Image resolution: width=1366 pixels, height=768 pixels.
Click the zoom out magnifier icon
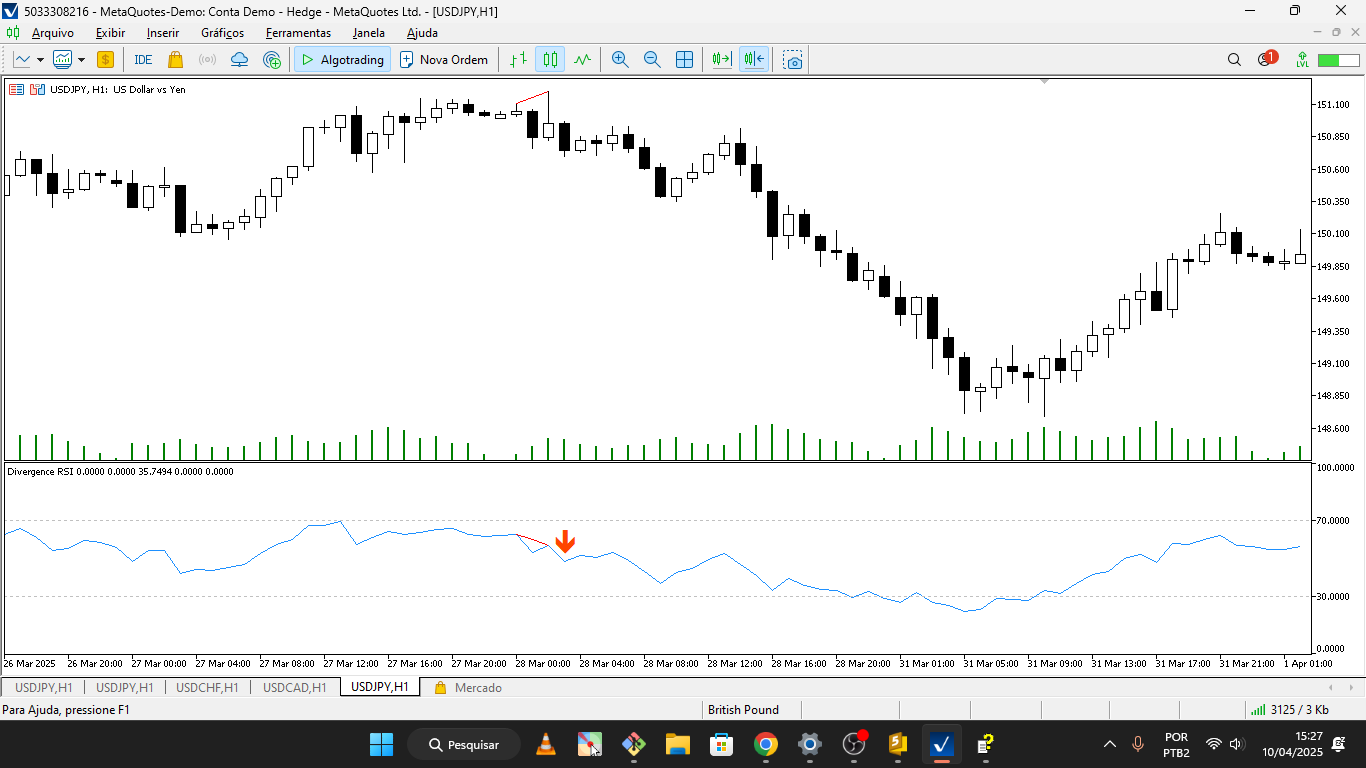tap(652, 59)
